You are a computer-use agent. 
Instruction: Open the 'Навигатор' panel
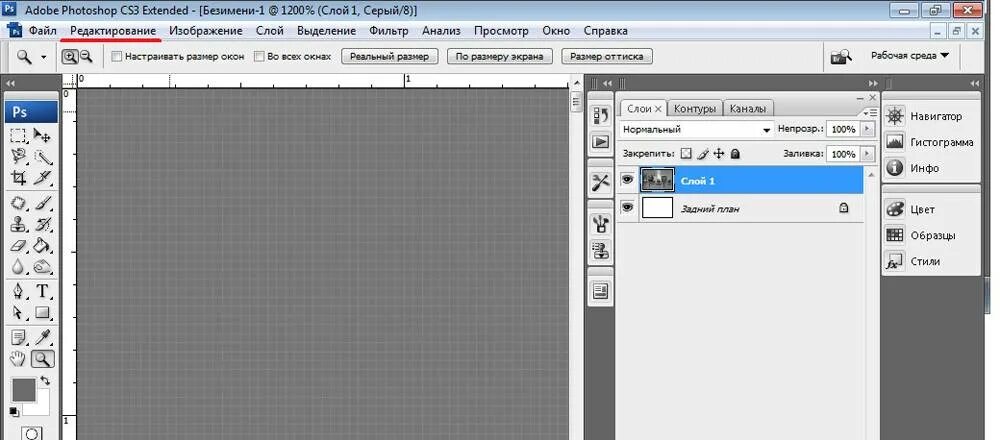923,117
